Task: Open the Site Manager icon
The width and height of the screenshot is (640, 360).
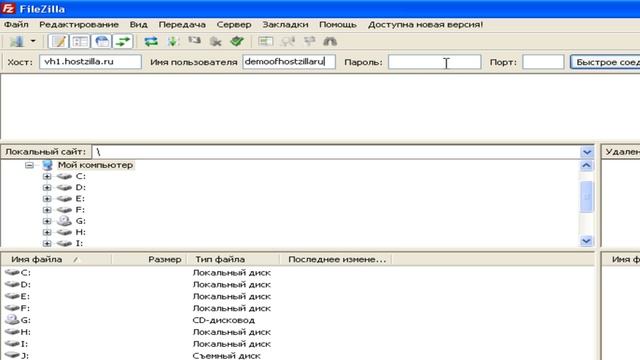Action: click(x=17, y=41)
